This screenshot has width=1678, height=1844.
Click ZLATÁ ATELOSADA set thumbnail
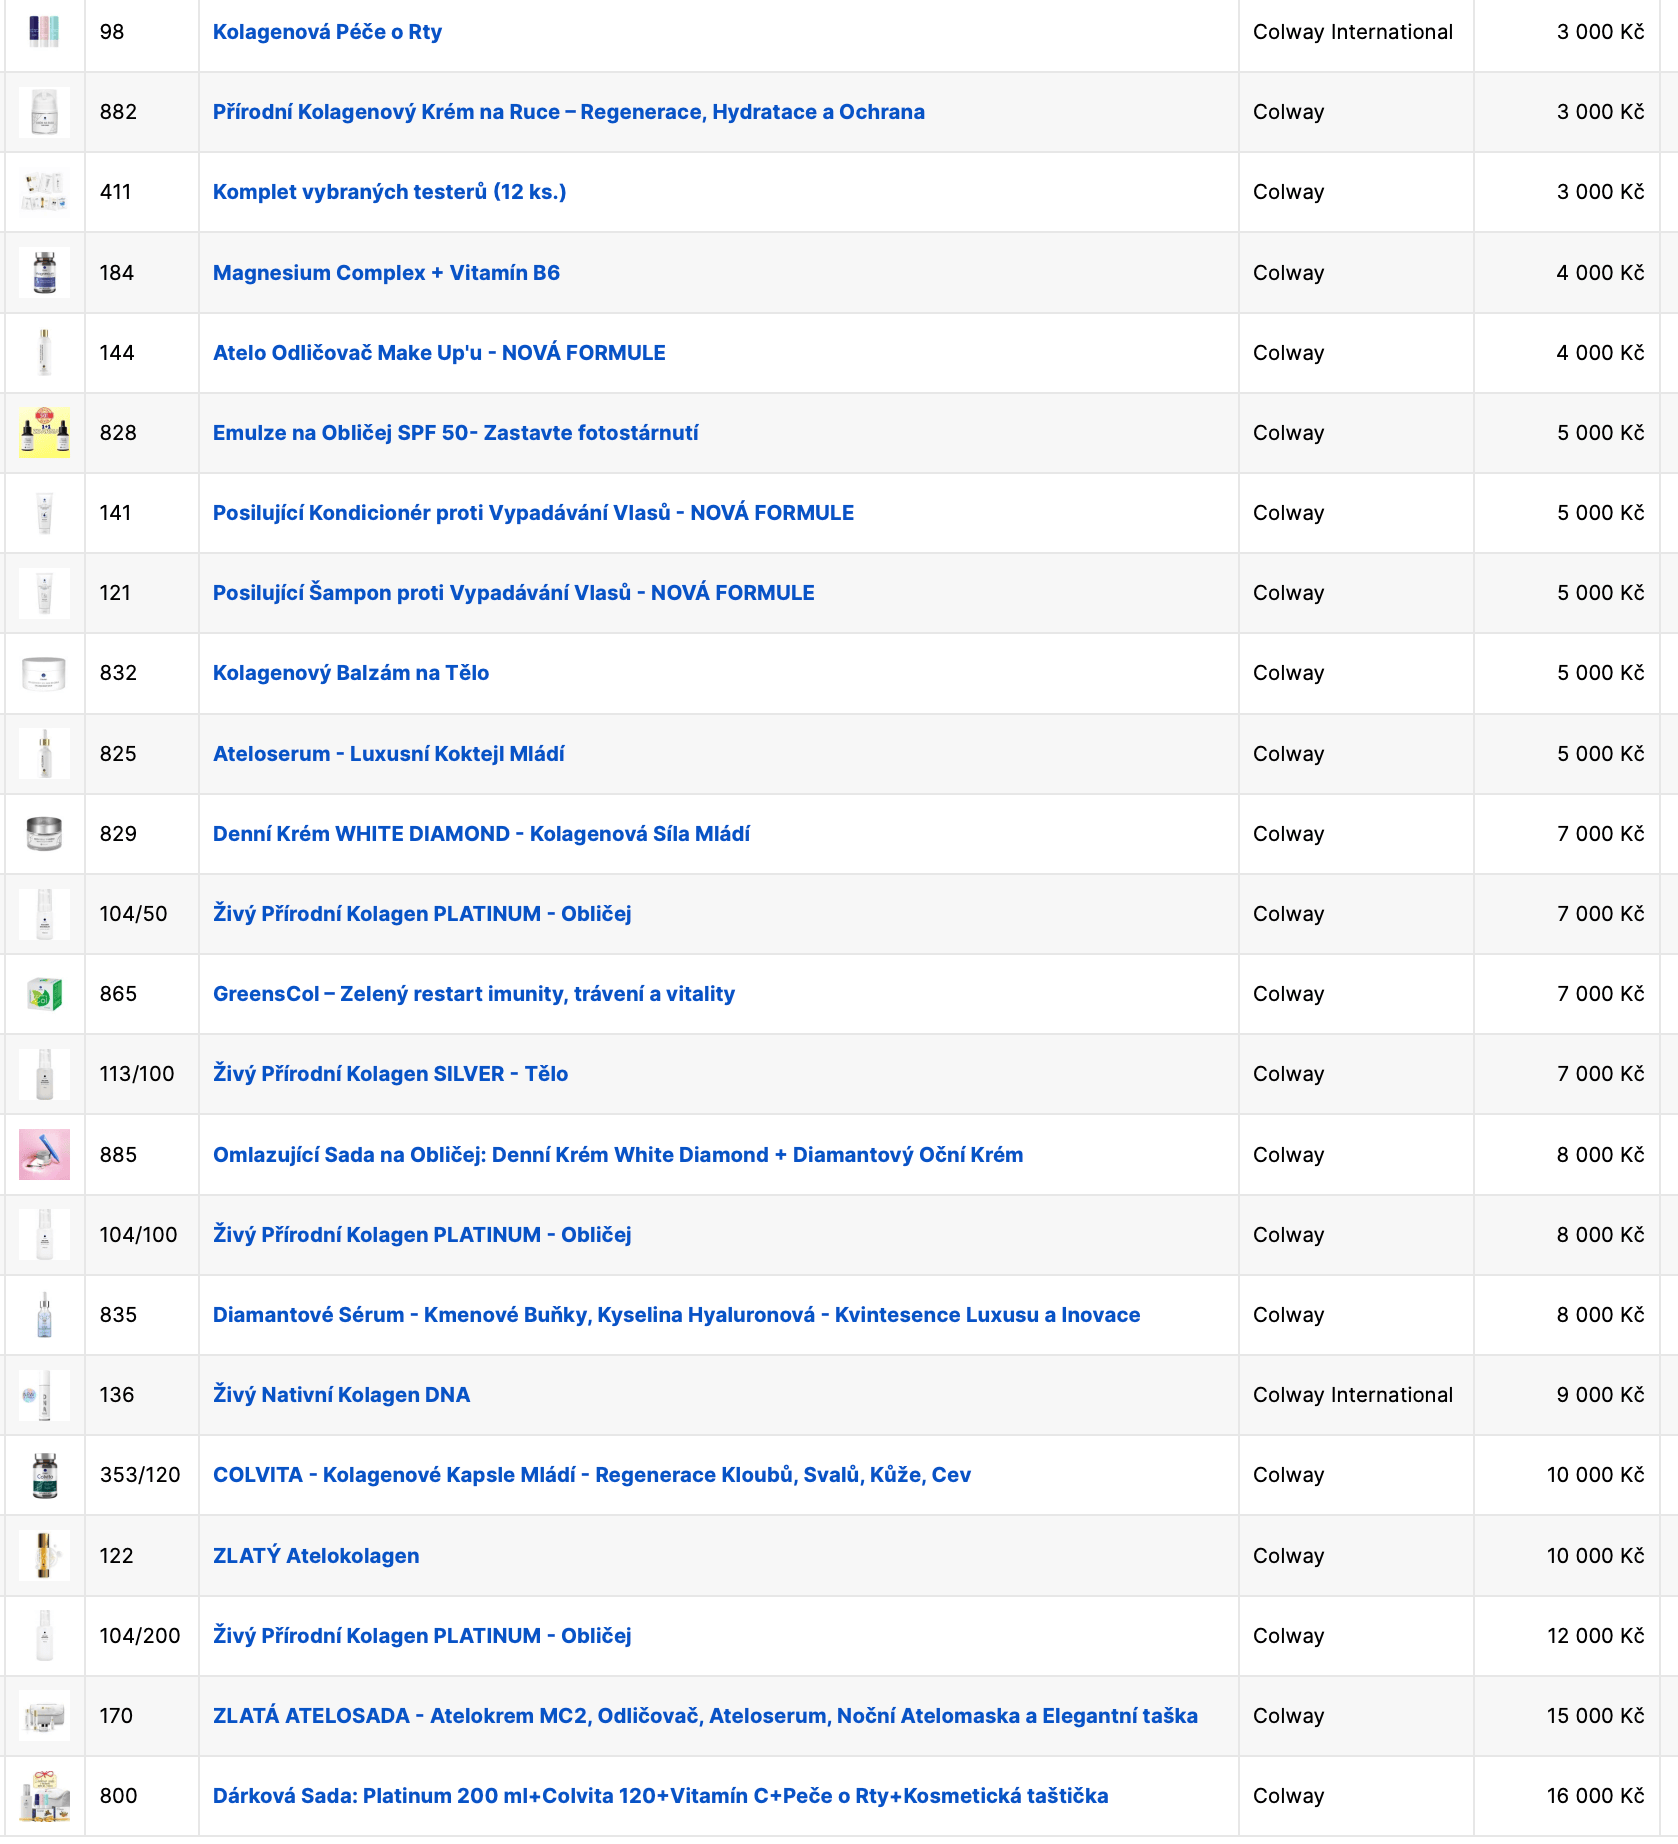(44, 1716)
